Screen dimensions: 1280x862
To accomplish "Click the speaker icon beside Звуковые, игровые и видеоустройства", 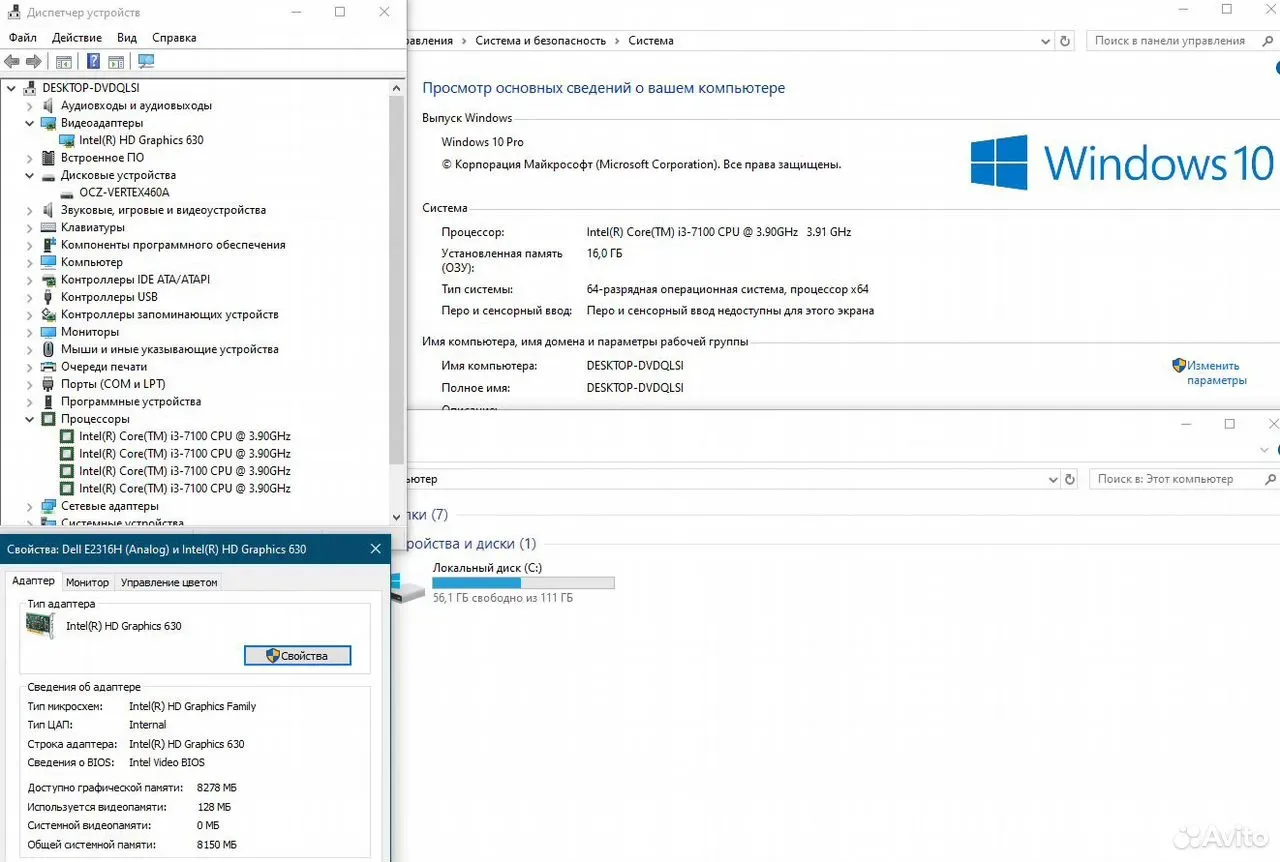I will coord(49,210).
